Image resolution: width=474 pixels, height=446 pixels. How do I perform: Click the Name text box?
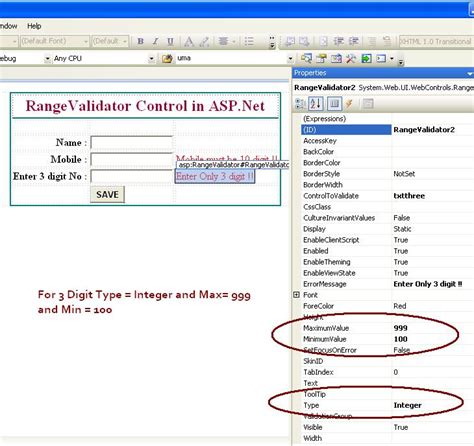point(132,143)
